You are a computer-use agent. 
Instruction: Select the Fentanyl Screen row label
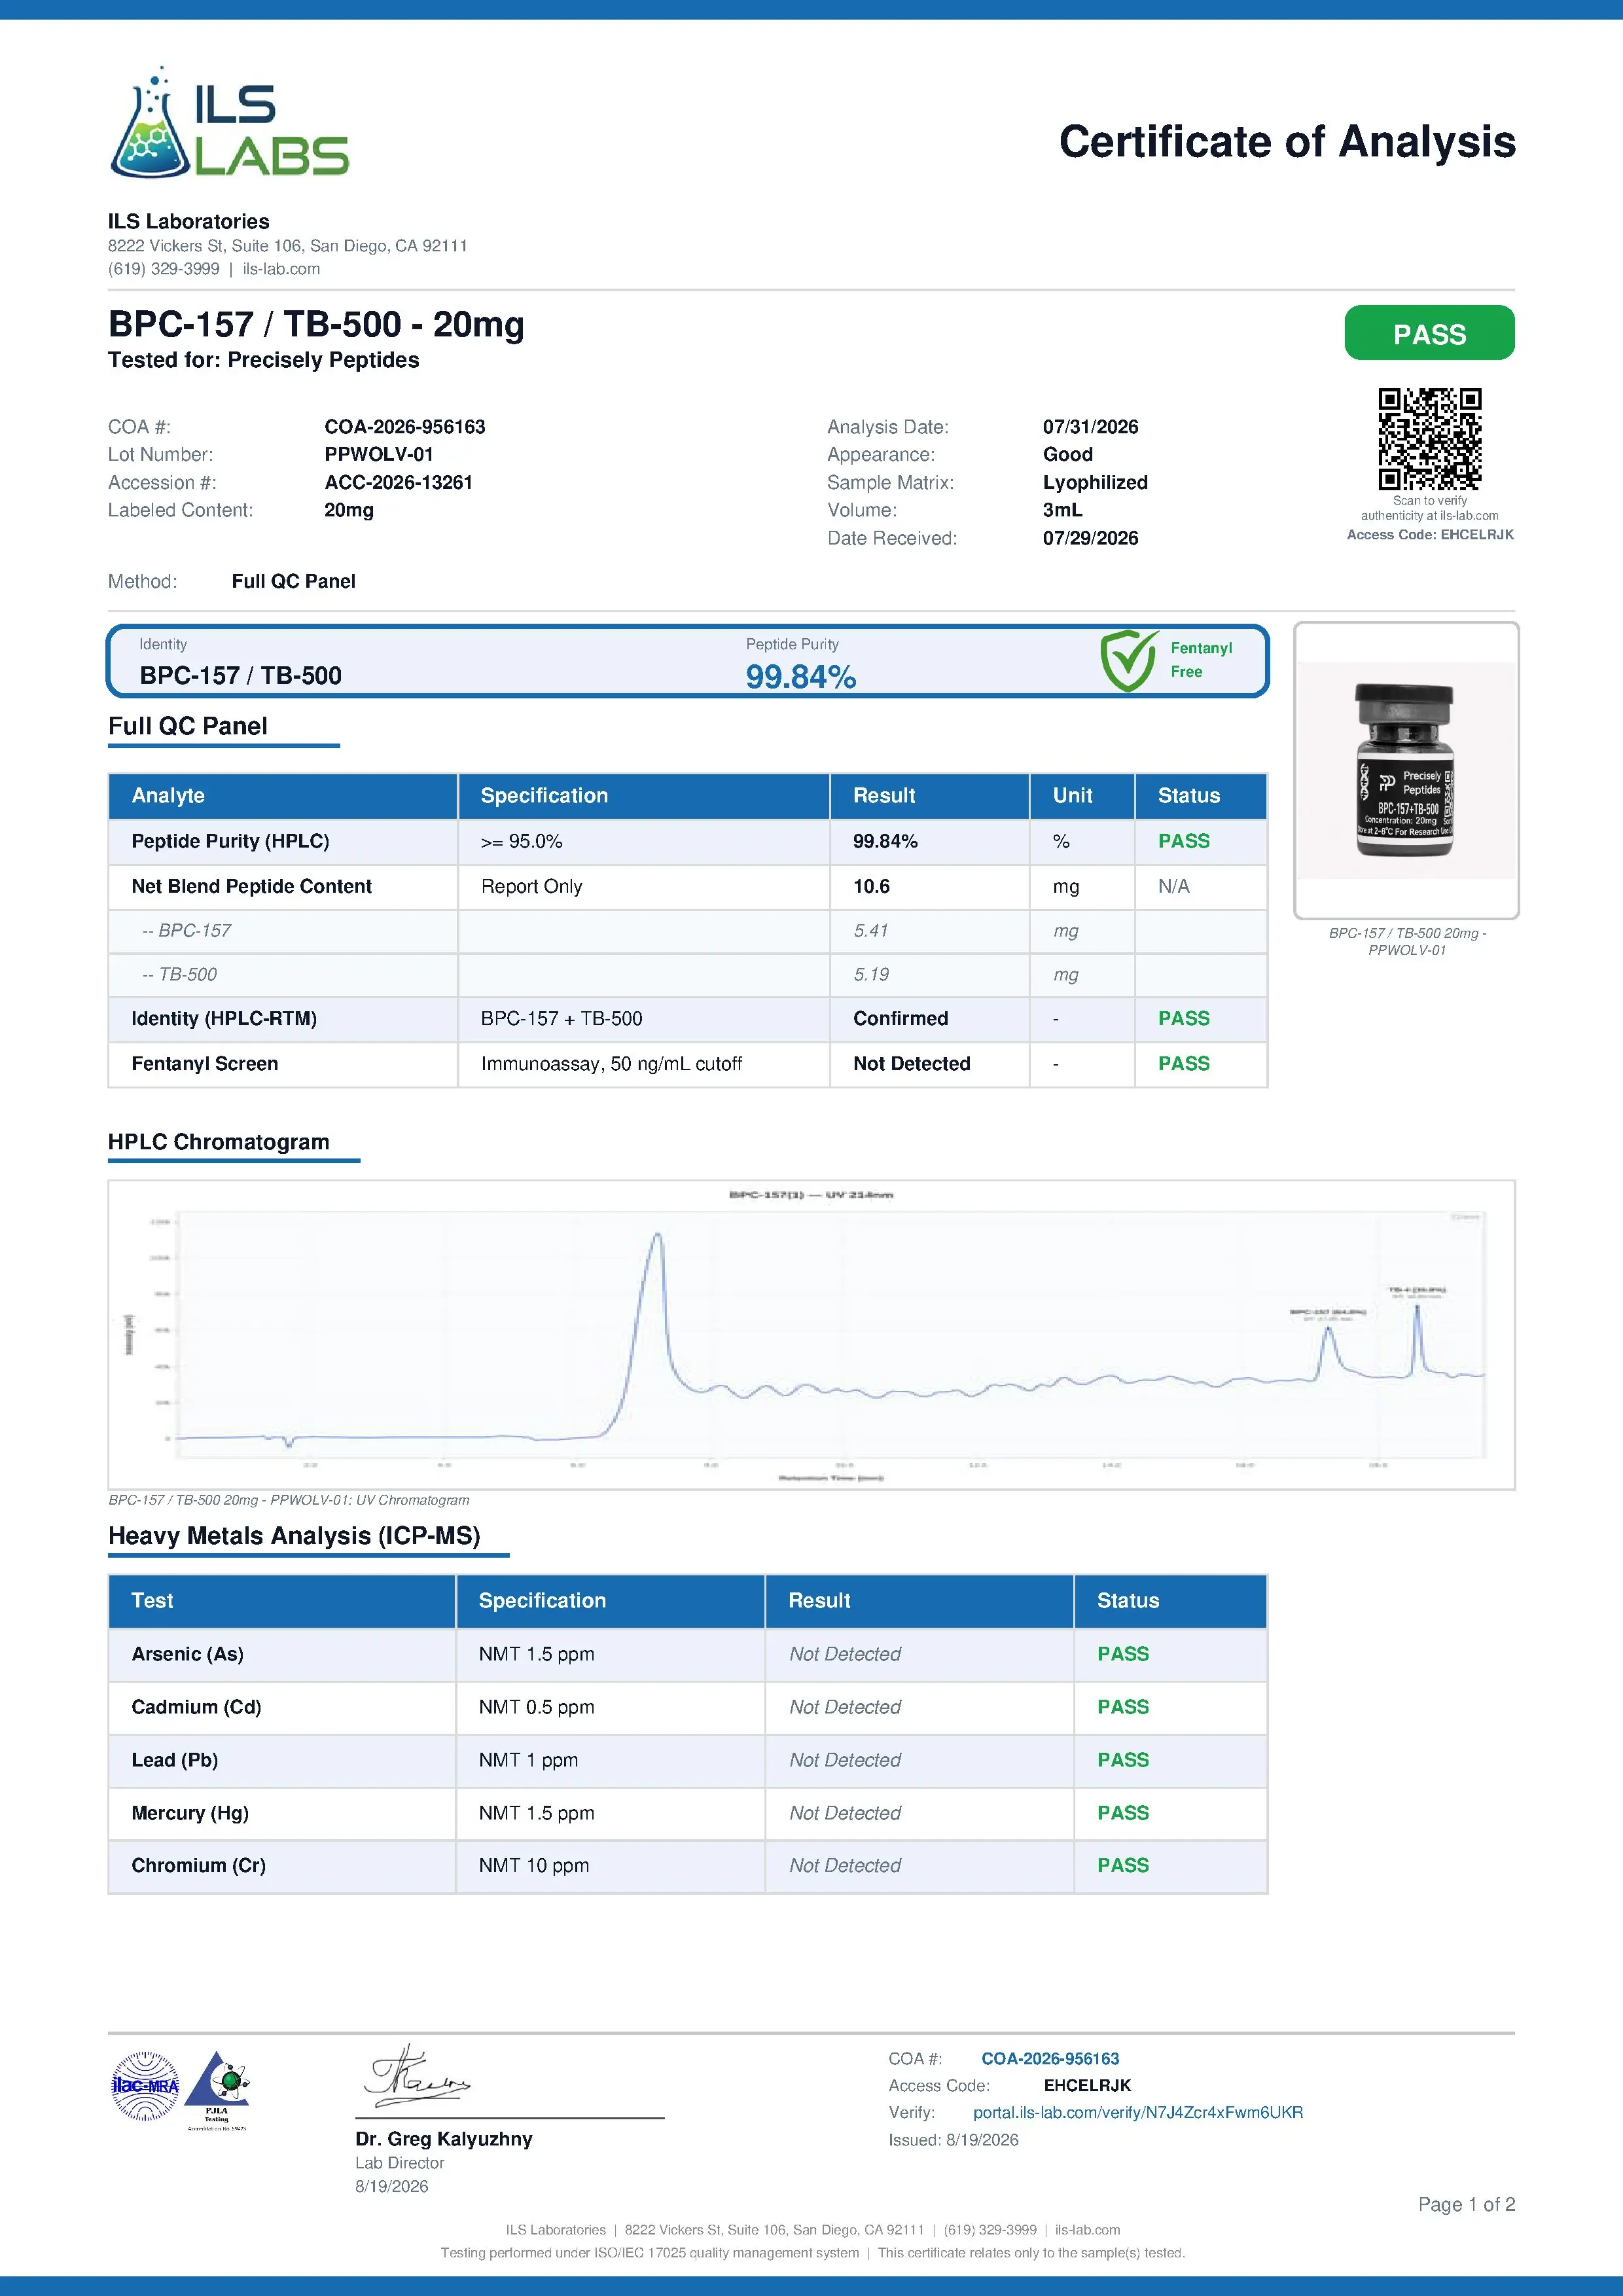coord(205,1064)
